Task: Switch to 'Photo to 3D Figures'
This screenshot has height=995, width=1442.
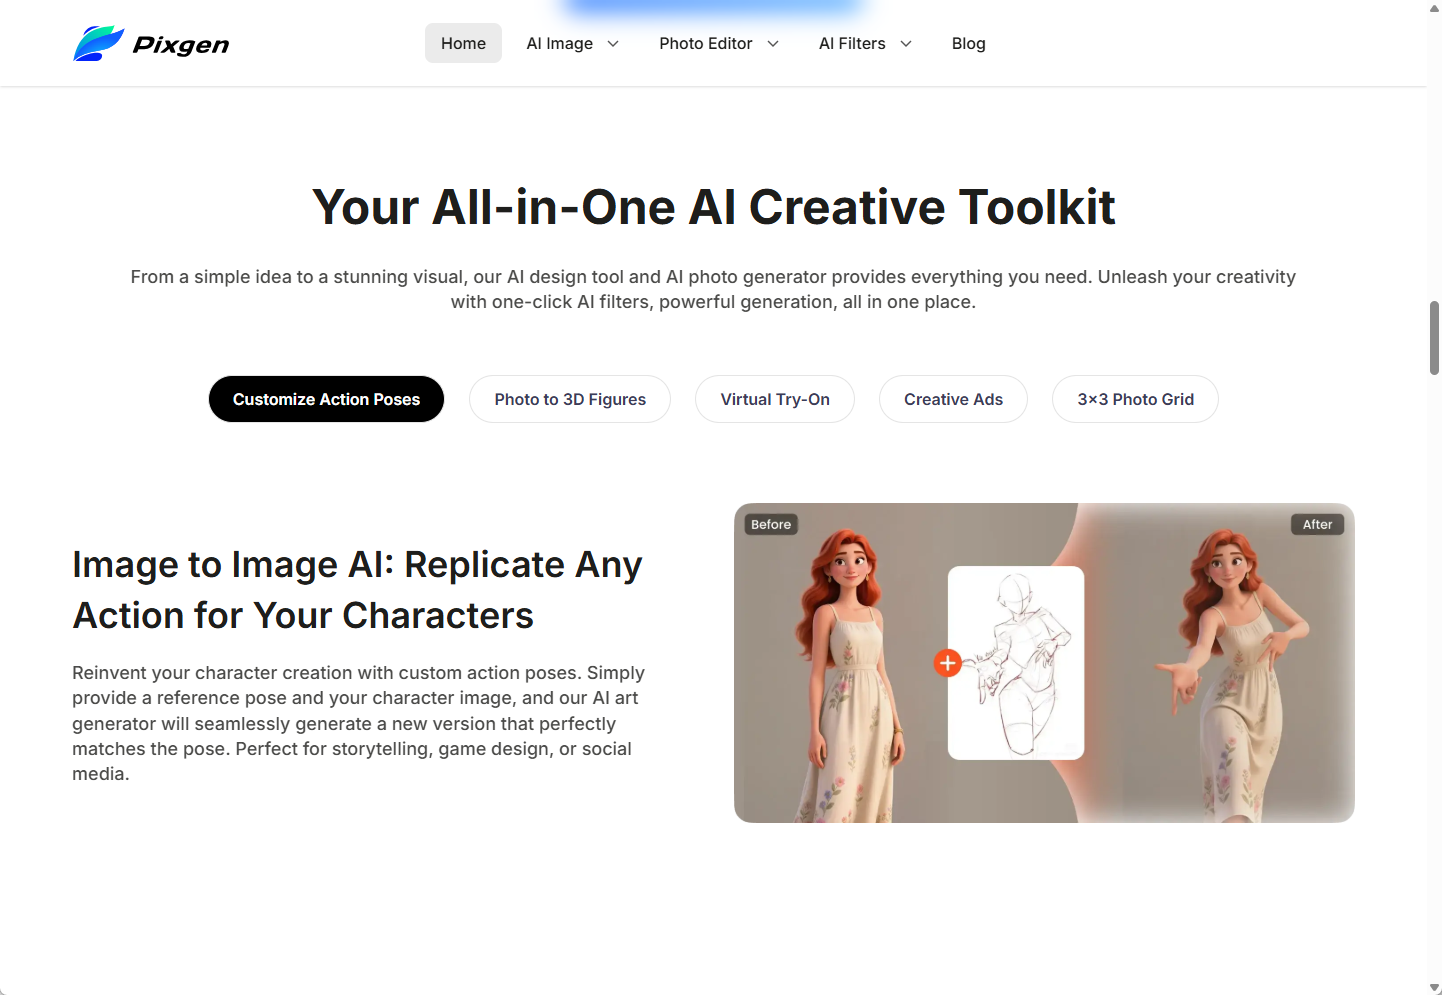Action: point(569,398)
